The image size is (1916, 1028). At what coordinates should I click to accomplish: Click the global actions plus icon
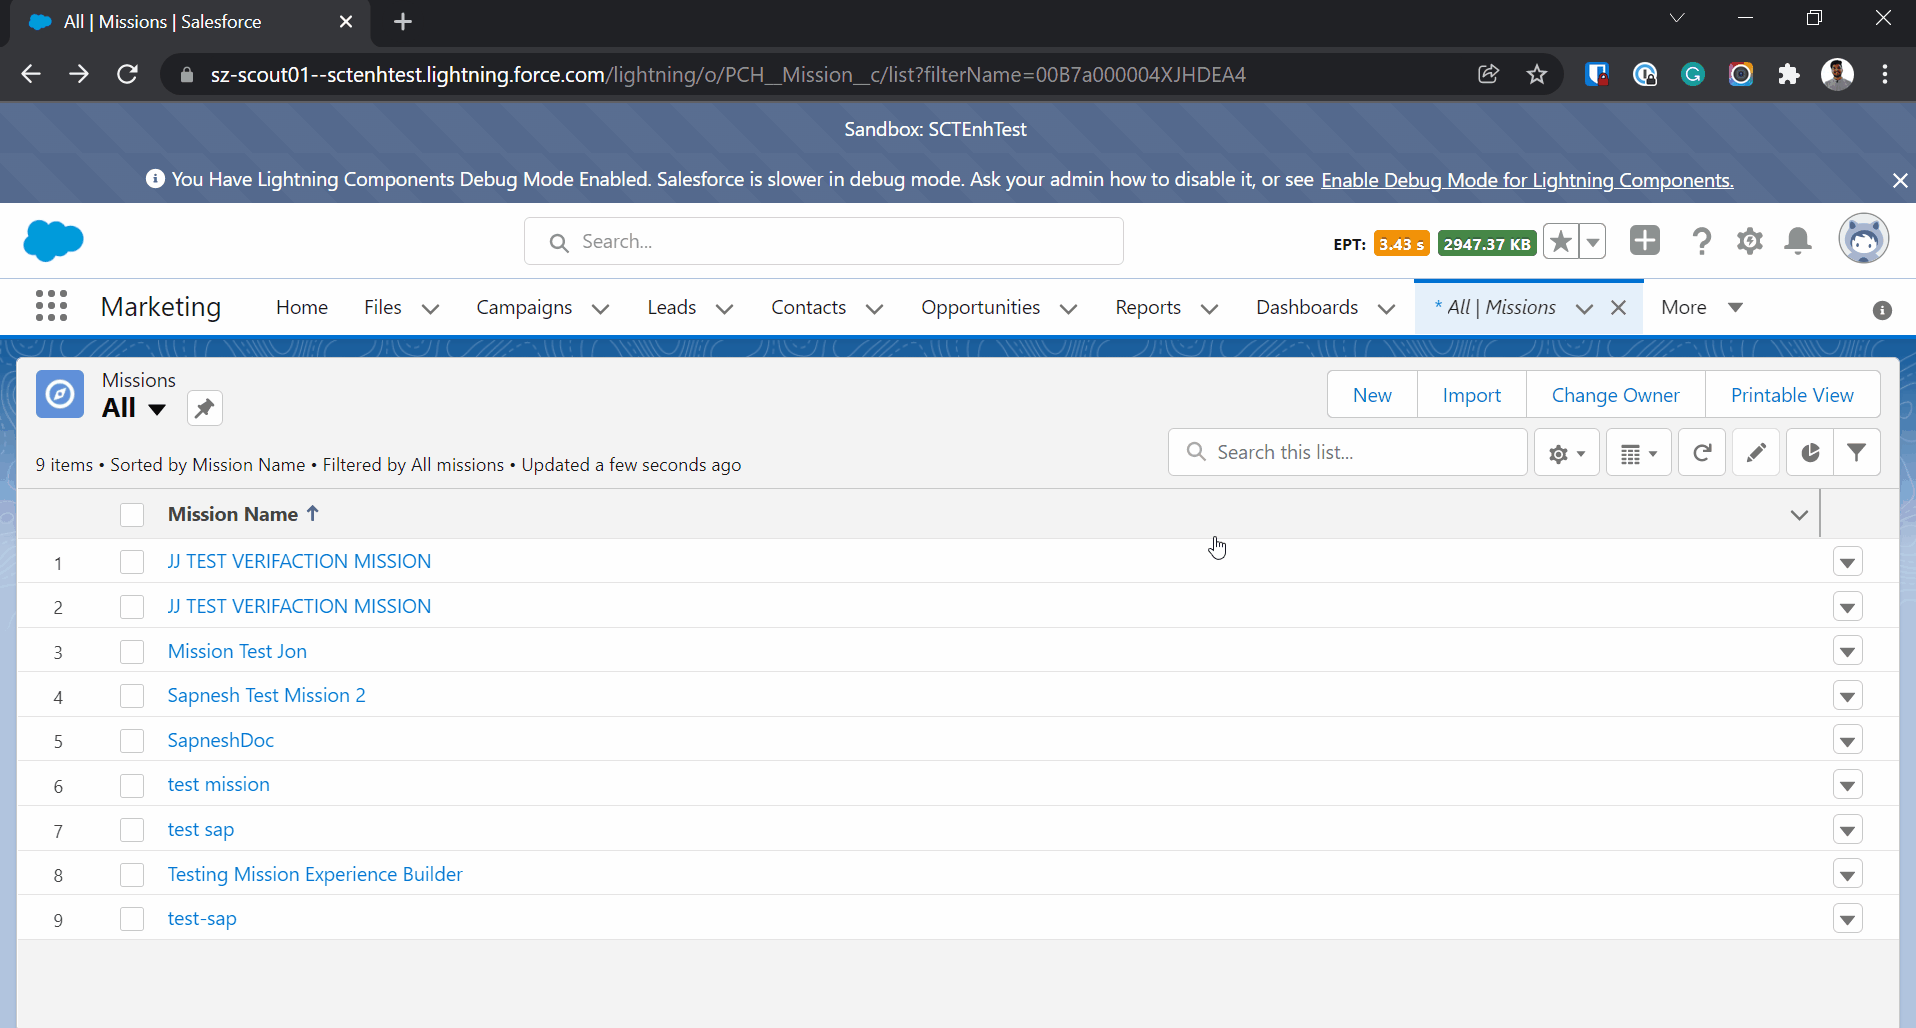[x=1644, y=241]
